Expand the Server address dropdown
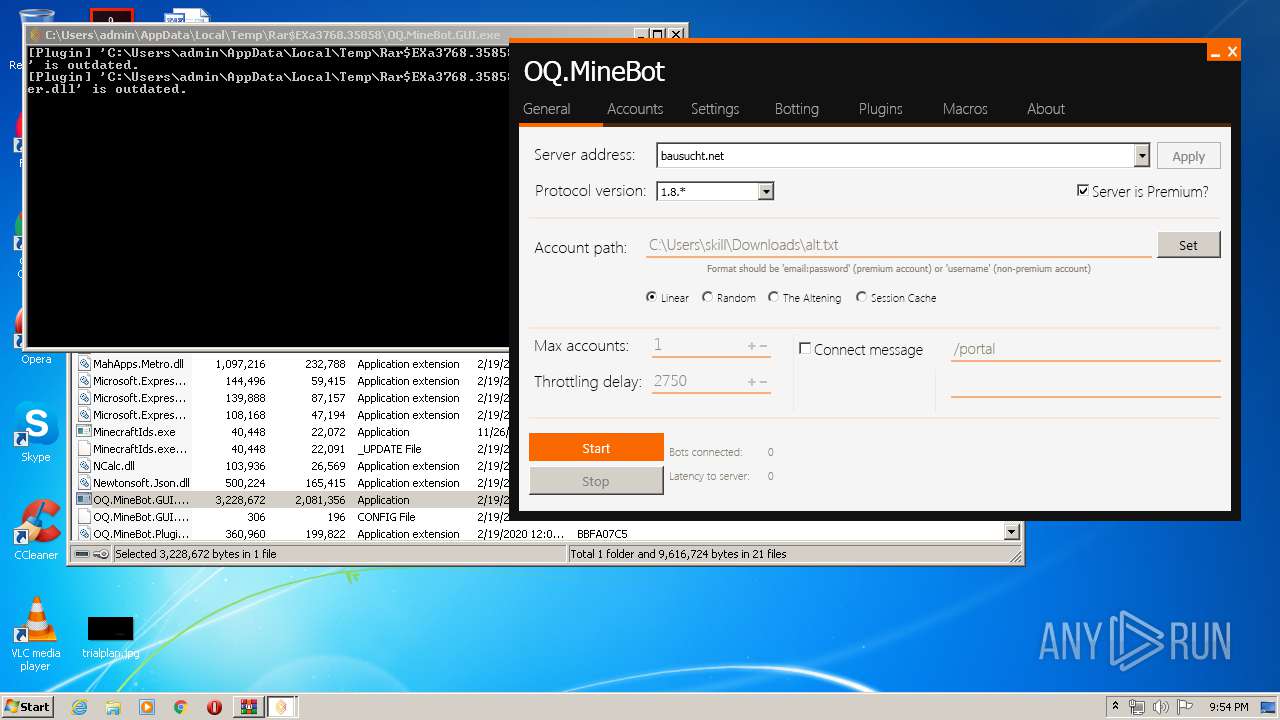The height and width of the screenshot is (720, 1280). (x=1142, y=156)
